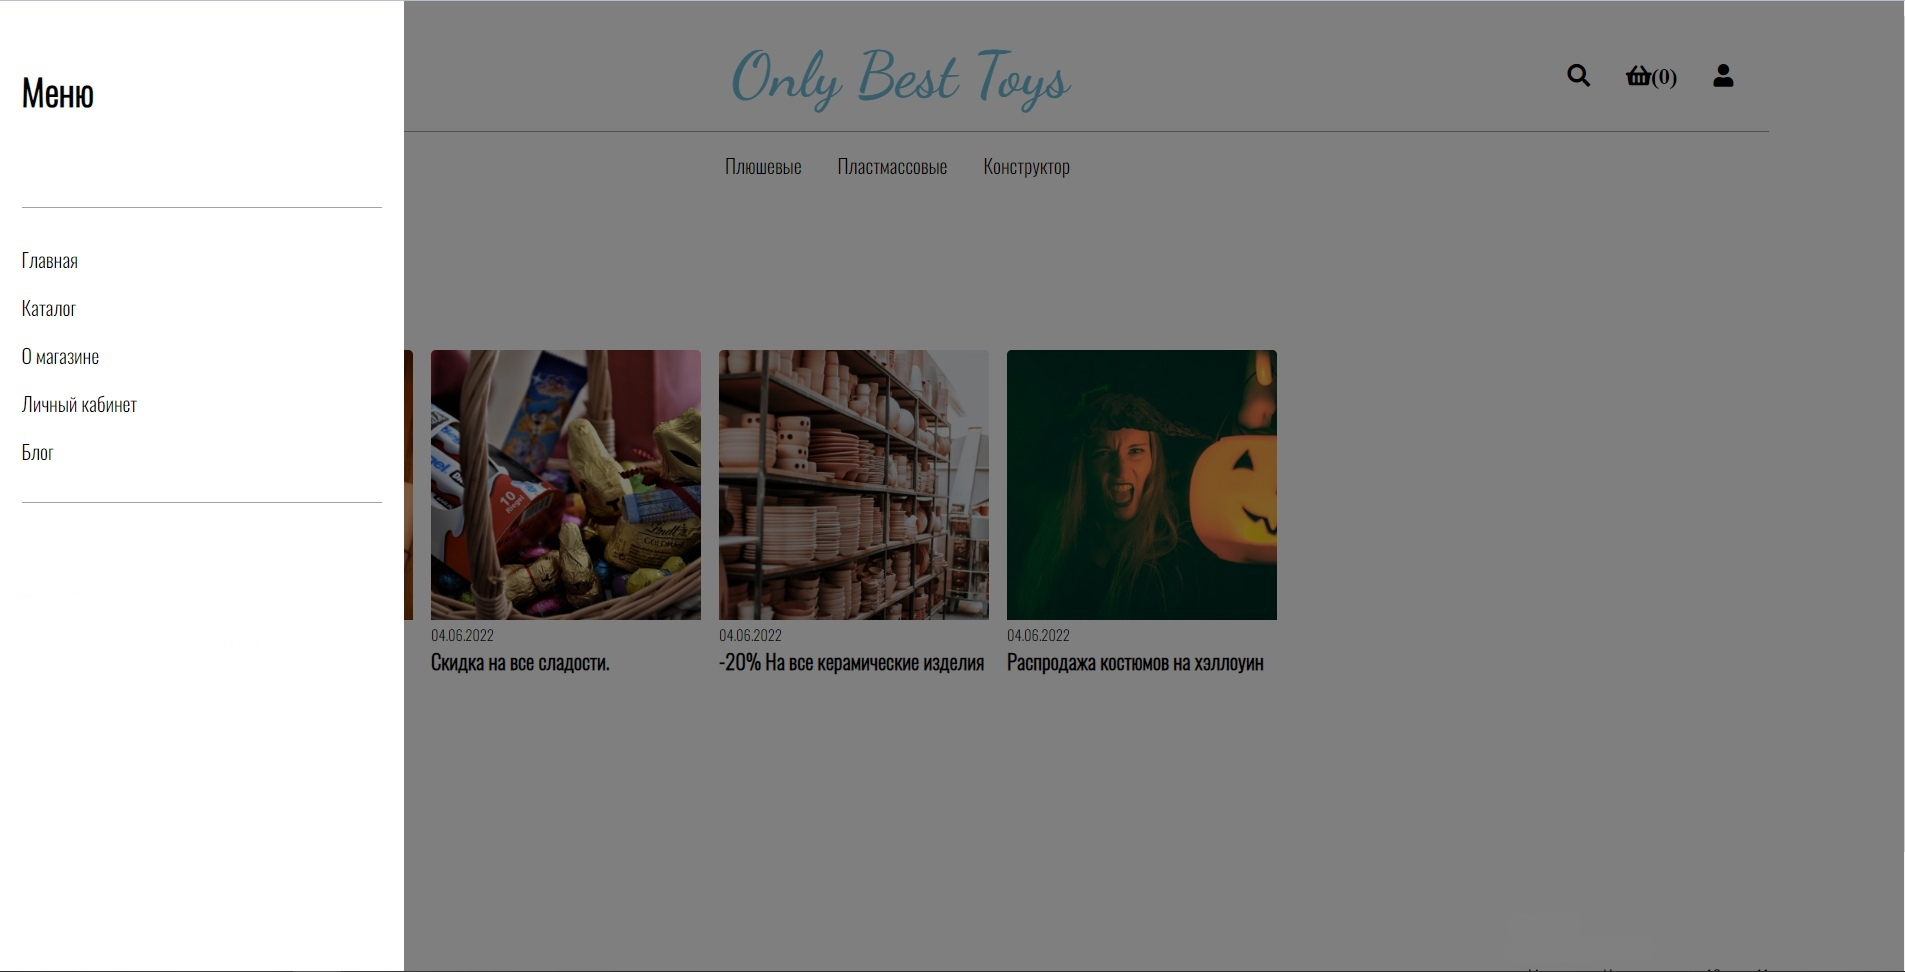1905x972 pixels.
Task: Click the cart item count (0)
Action: pyautogui.click(x=1665, y=77)
